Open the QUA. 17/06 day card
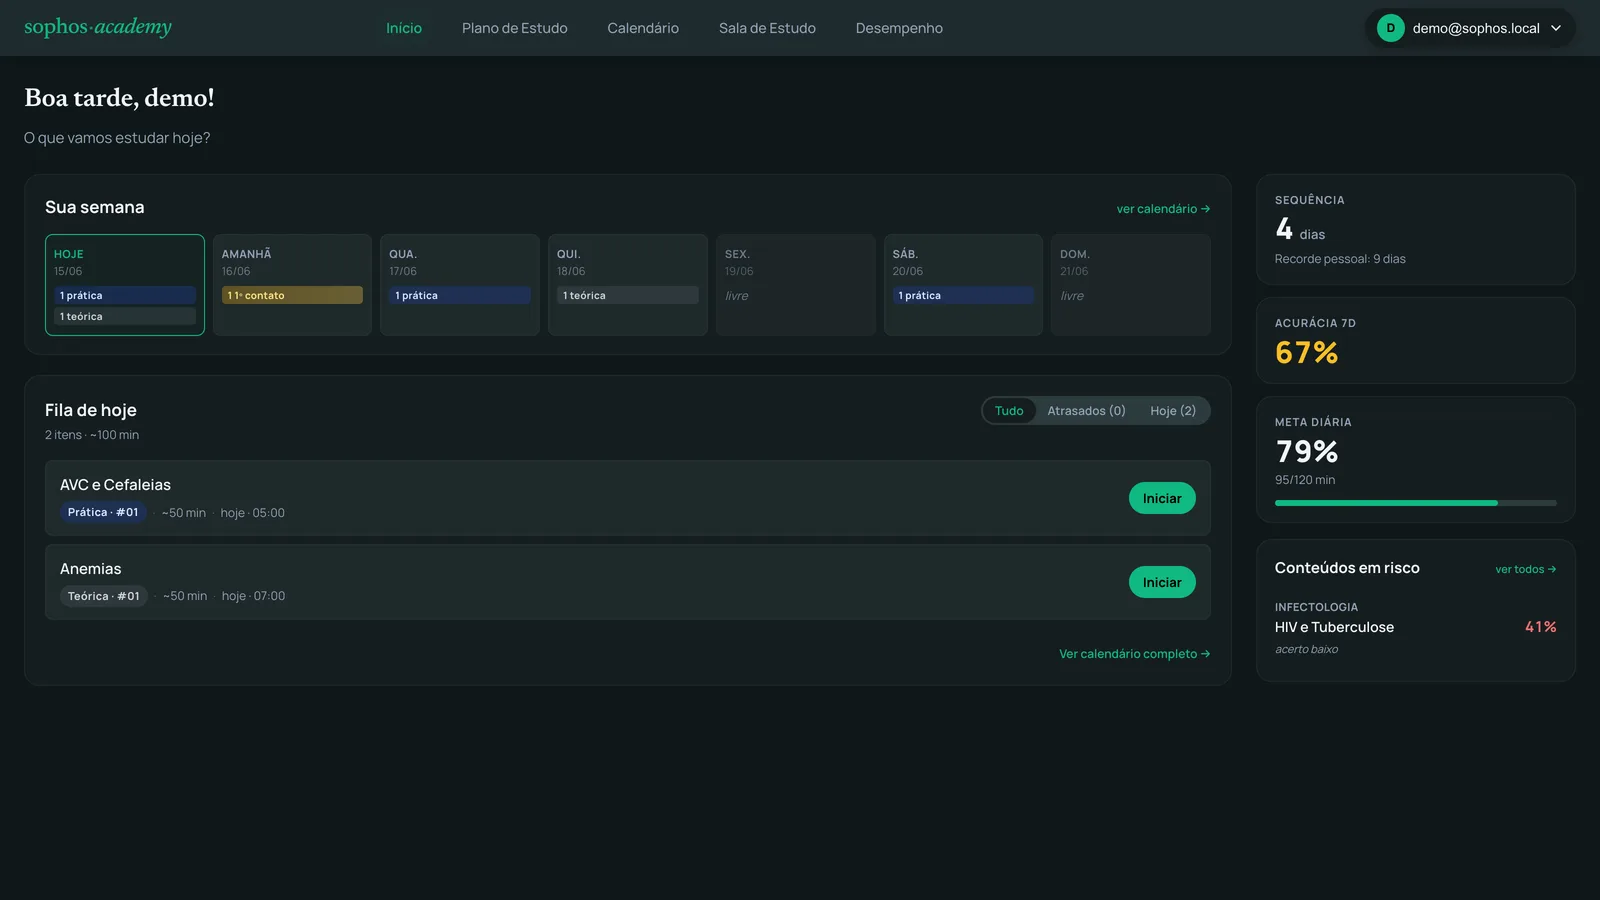1600x900 pixels. point(460,285)
